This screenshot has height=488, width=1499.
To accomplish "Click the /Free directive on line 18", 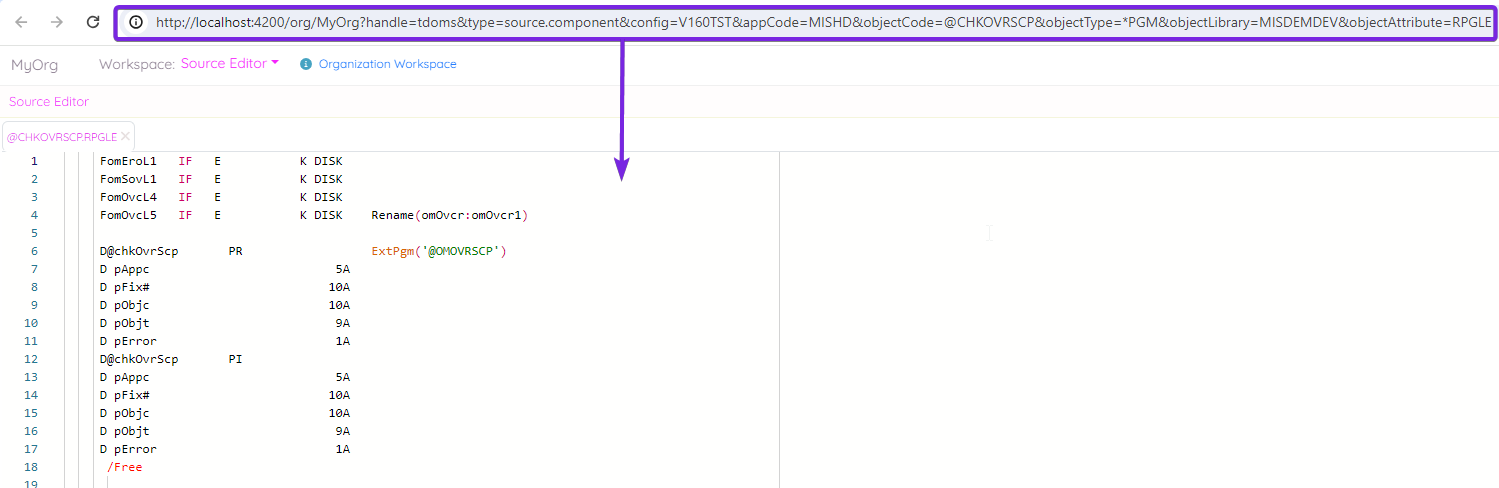I will point(124,467).
